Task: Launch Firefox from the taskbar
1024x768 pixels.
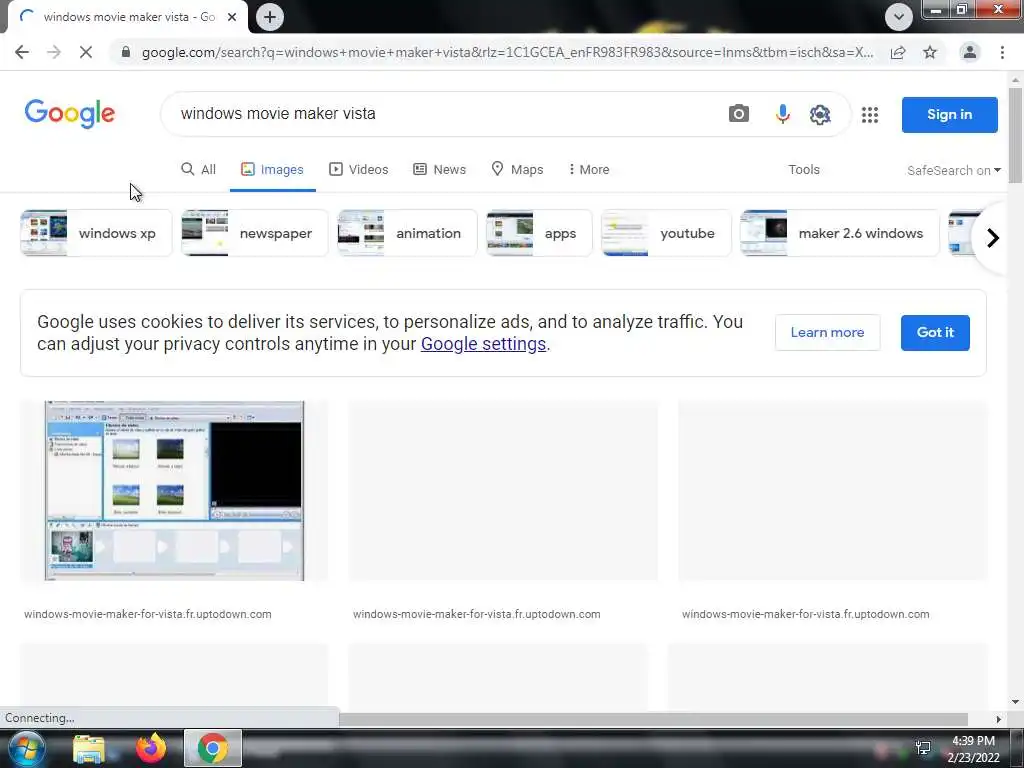Action: coord(151,748)
